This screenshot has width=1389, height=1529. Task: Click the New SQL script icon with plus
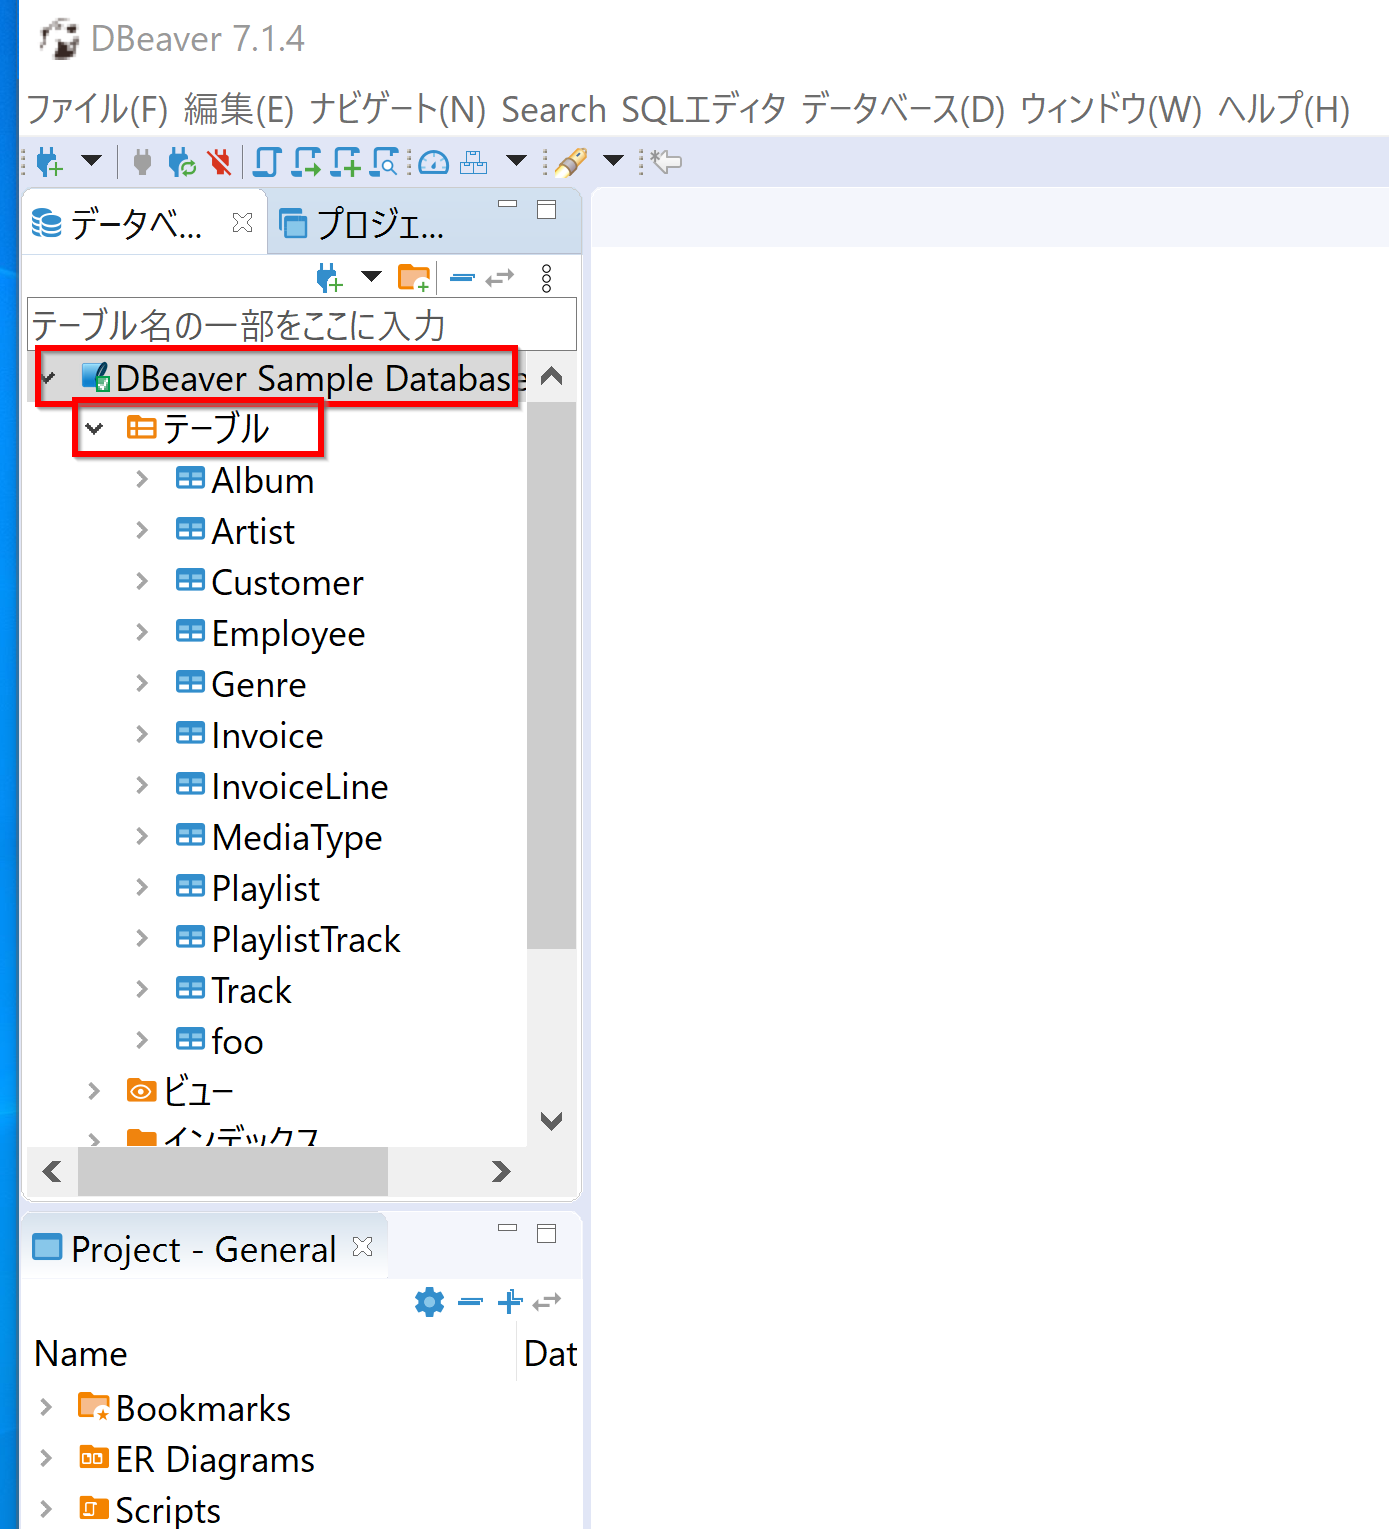pos(347,161)
